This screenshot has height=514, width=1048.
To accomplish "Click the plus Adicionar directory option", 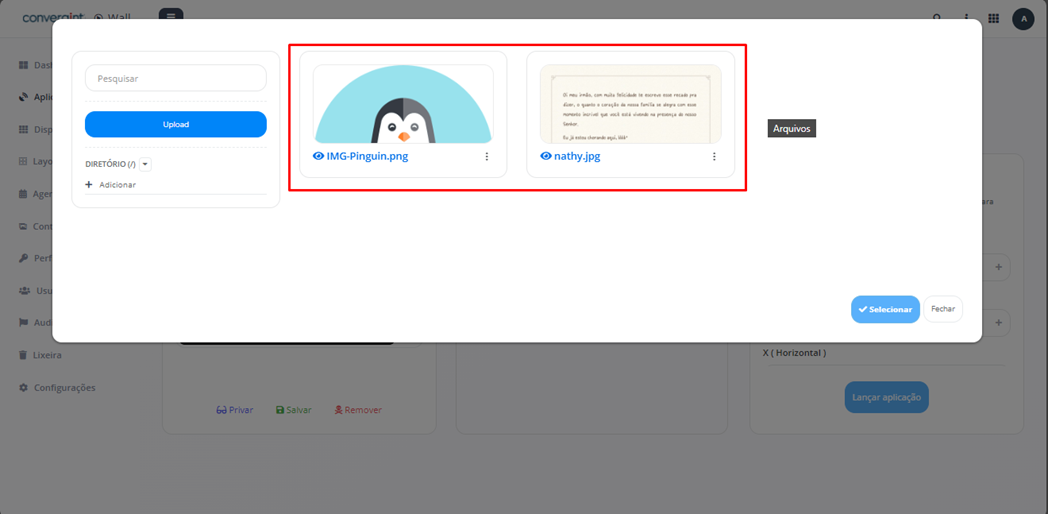I will (111, 185).
